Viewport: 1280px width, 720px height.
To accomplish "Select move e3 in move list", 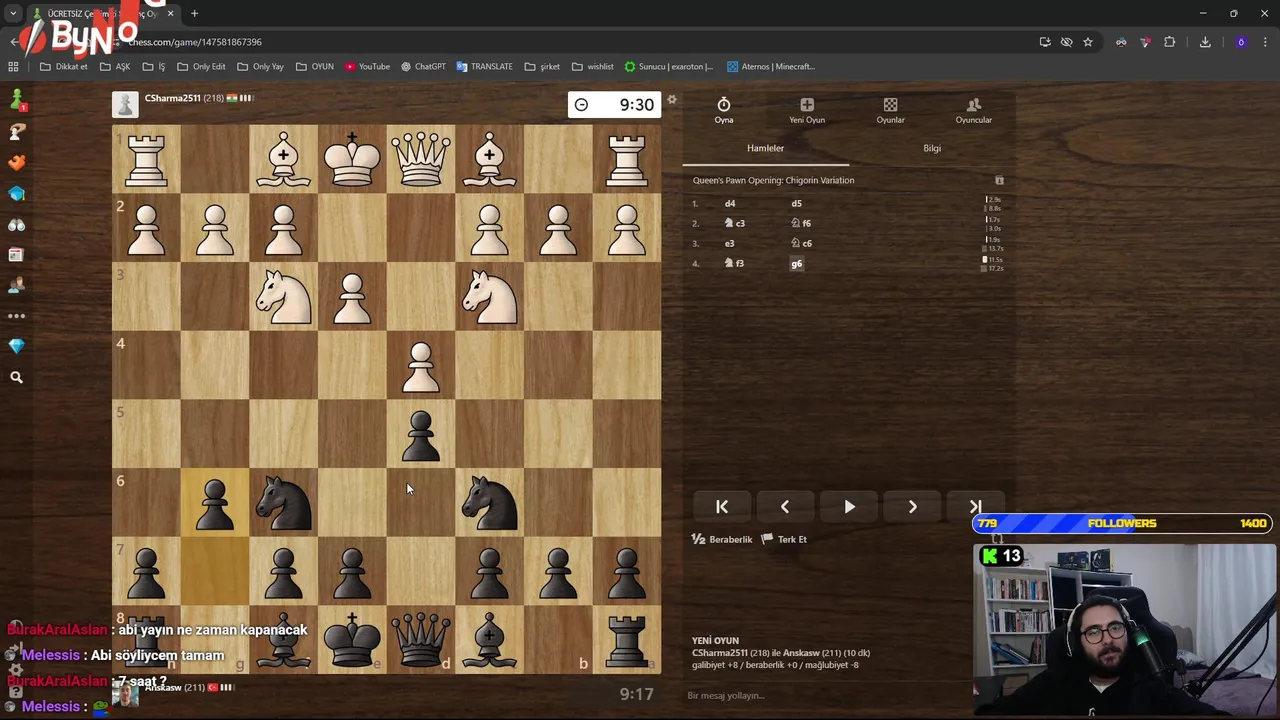I will [730, 243].
